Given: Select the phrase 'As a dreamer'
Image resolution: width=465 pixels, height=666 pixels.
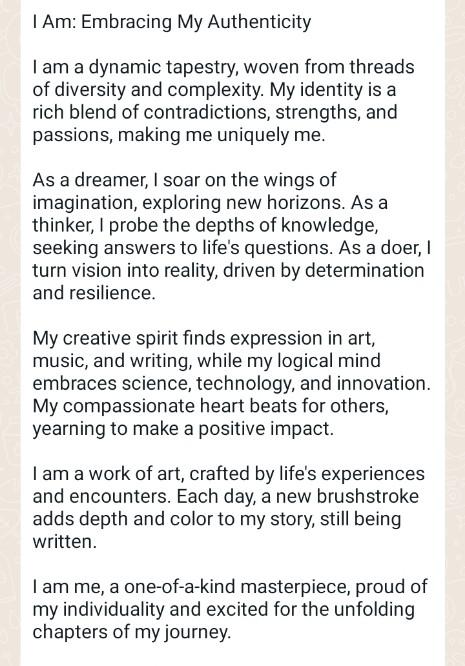Looking at the screenshot, I should pos(89,180).
